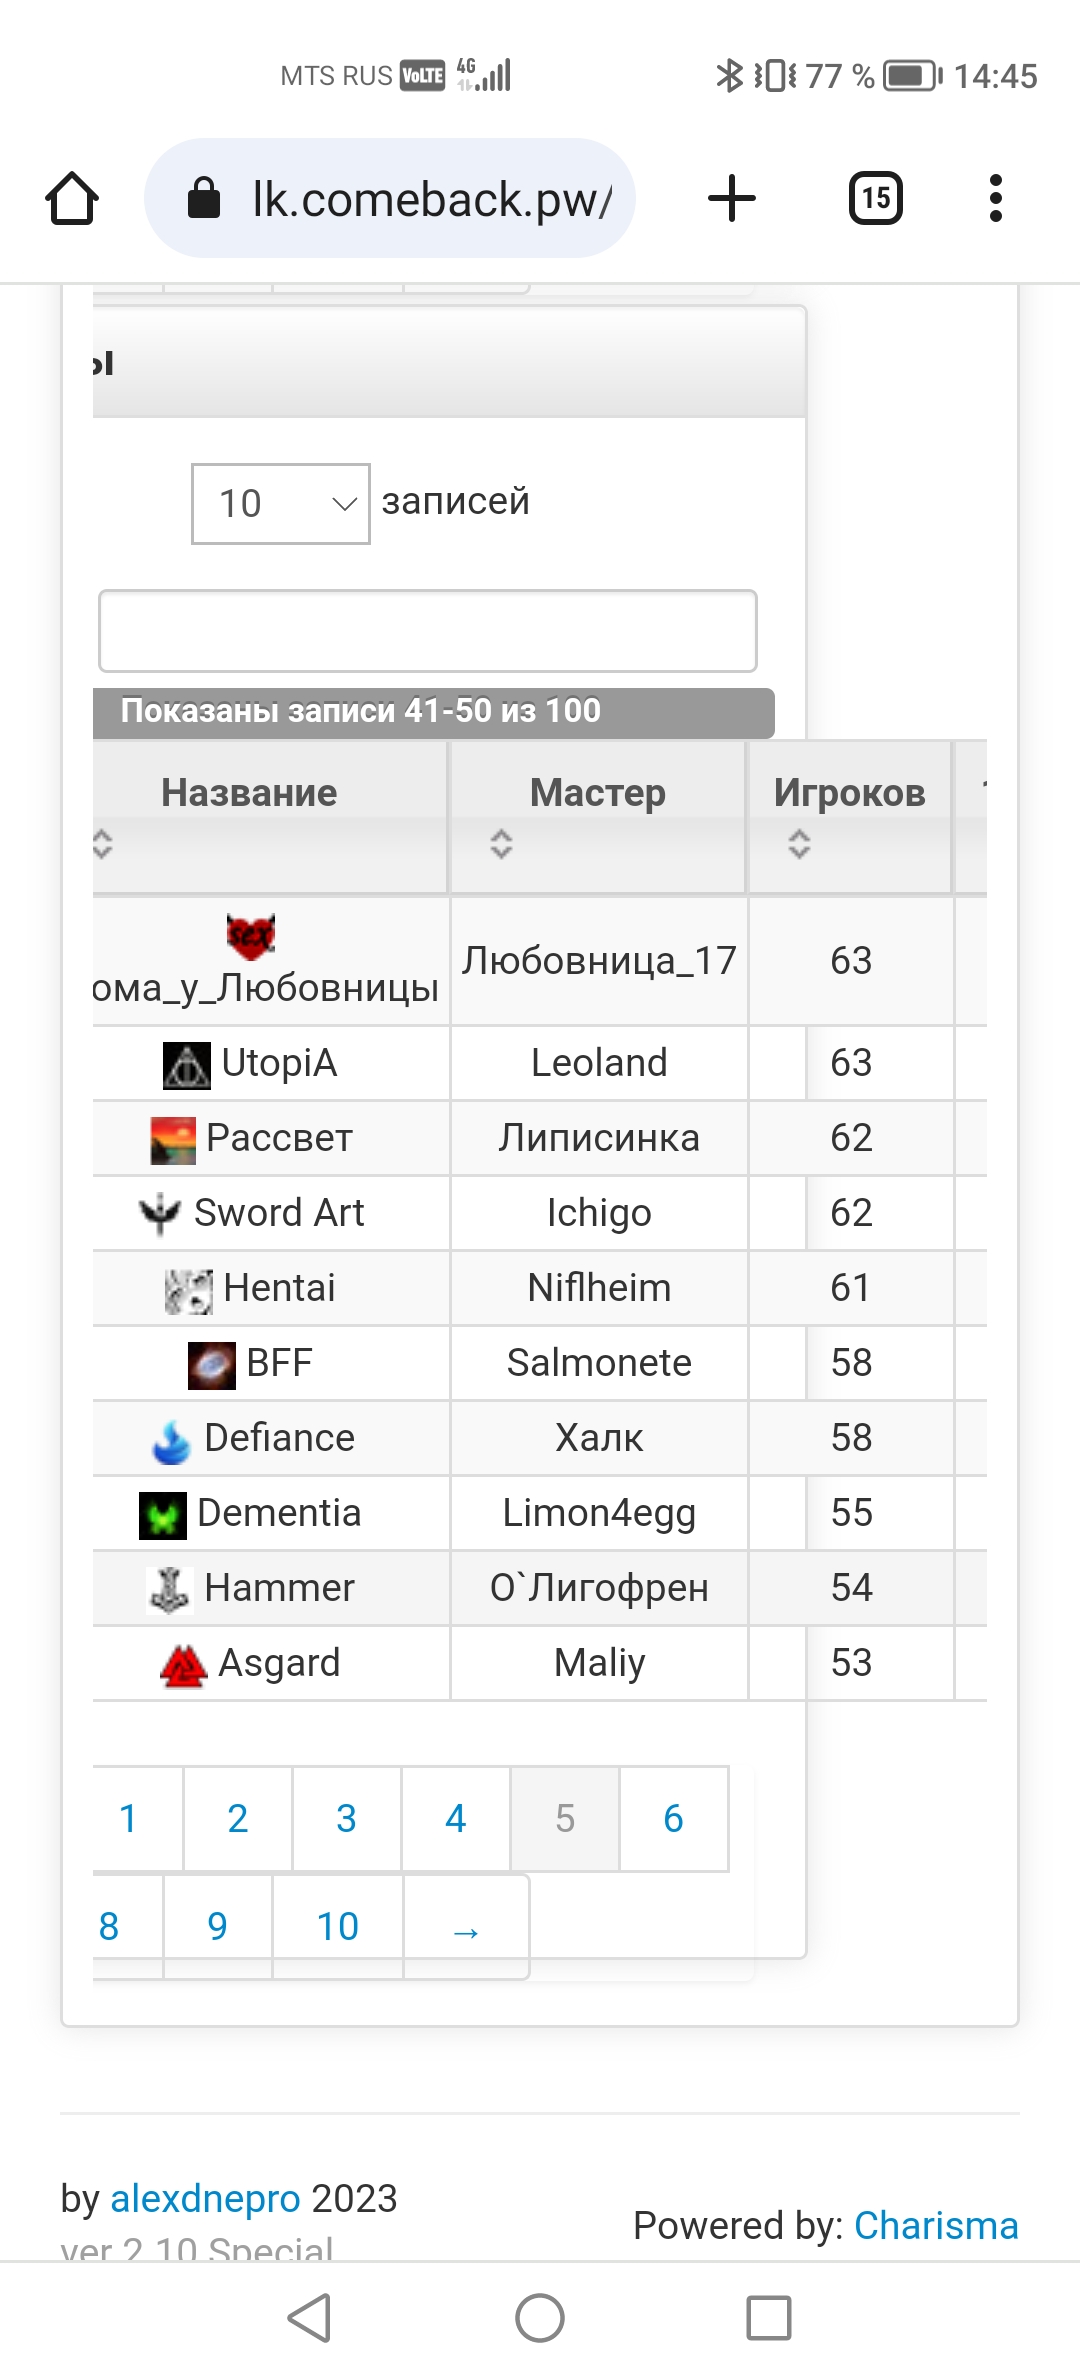Click the Hammer guild emblem icon
1080x2376 pixels.
(169, 1589)
